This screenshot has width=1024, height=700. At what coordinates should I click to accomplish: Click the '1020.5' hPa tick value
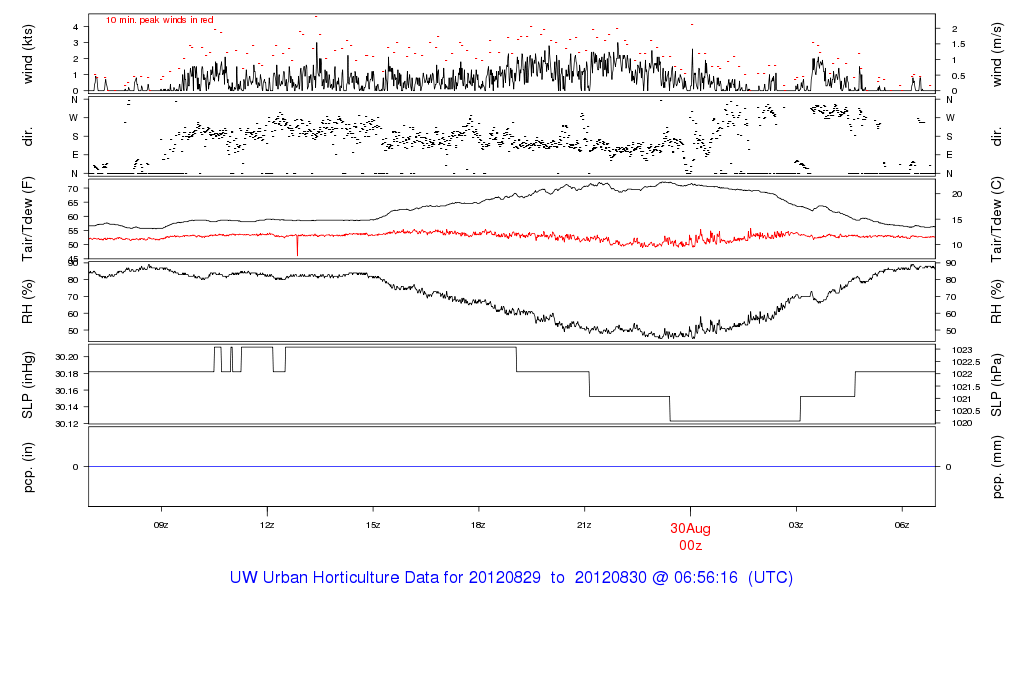966,411
